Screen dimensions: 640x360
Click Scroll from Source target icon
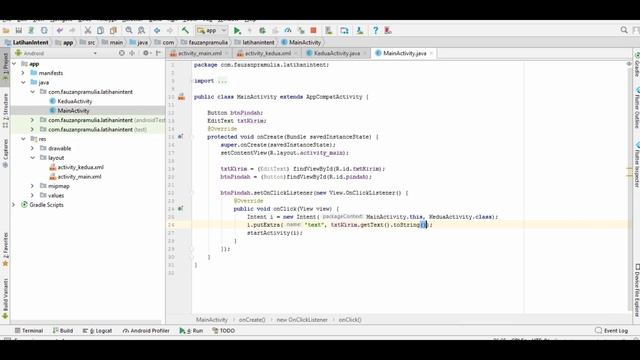[x=122, y=53]
